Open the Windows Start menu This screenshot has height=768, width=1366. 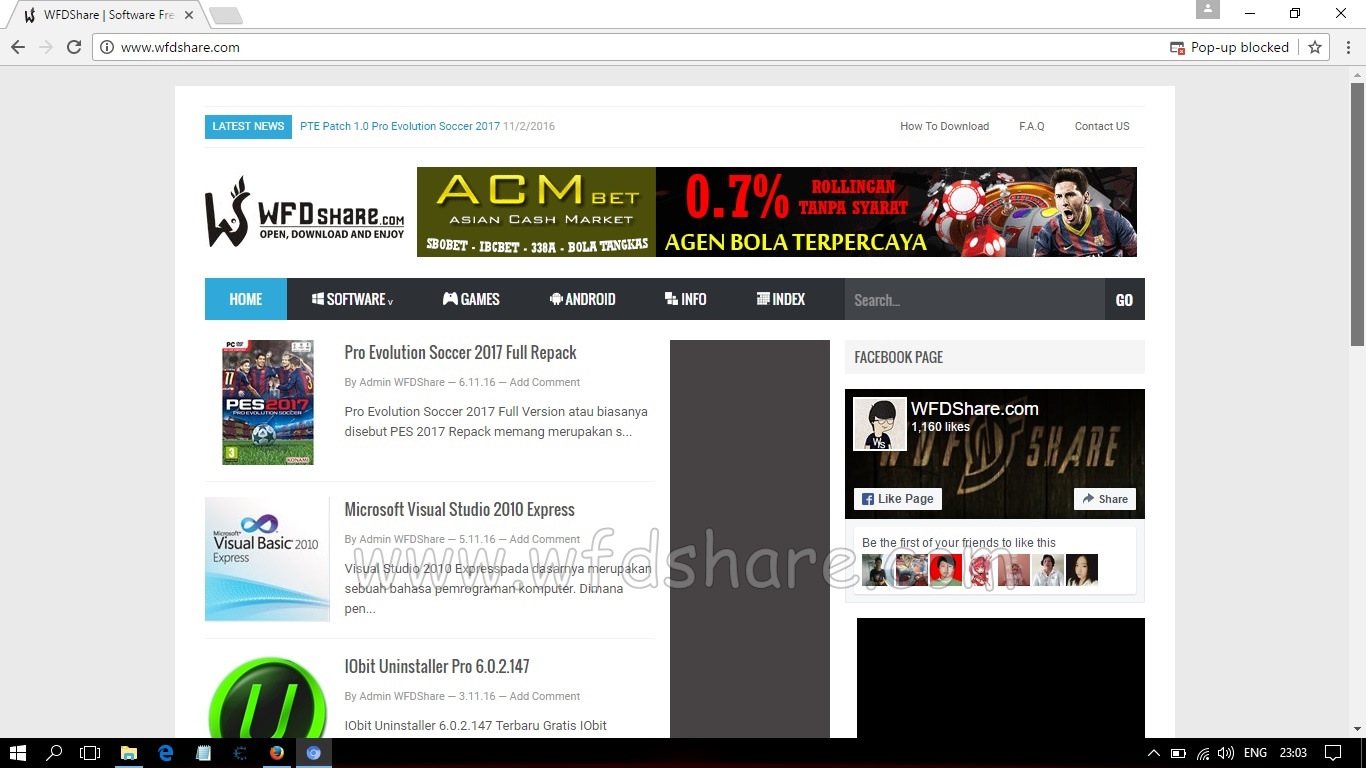[x=18, y=753]
